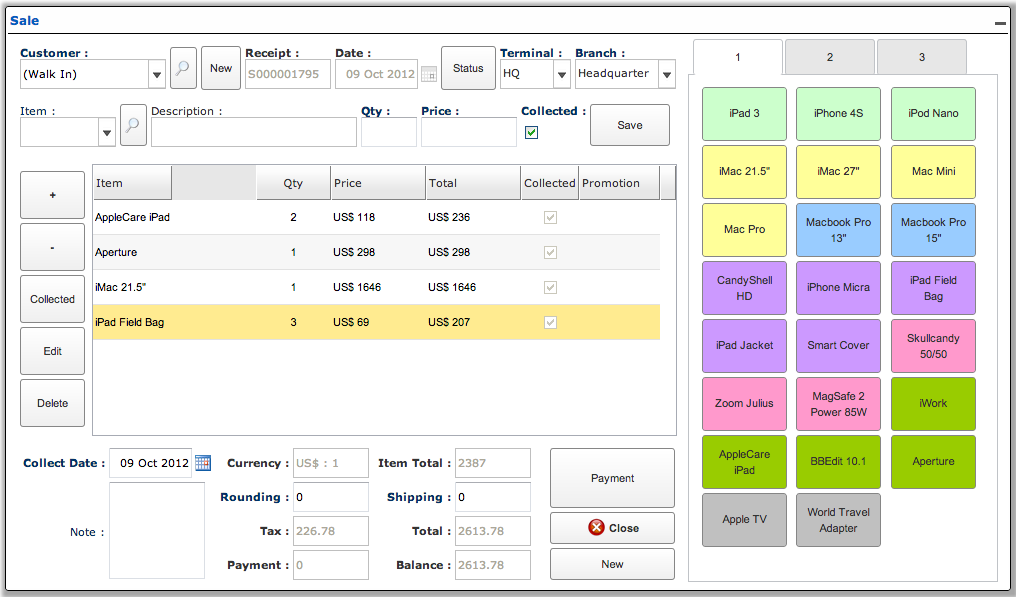Image resolution: width=1016 pixels, height=597 pixels.
Task: Click the Qty input field
Action: point(389,132)
